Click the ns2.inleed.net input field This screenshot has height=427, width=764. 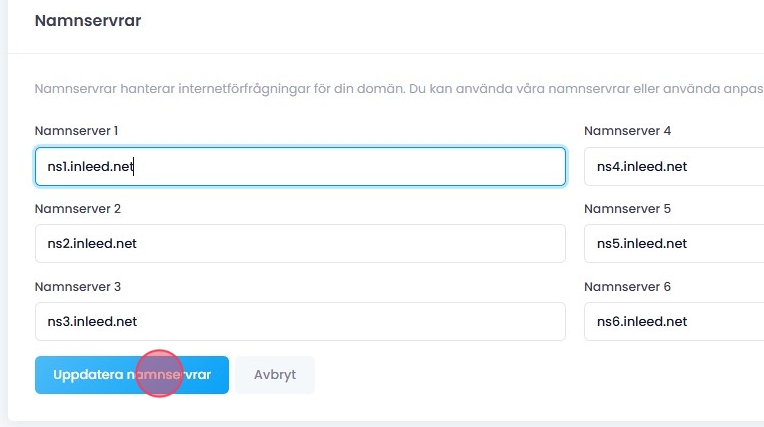pyautogui.click(x=300, y=243)
